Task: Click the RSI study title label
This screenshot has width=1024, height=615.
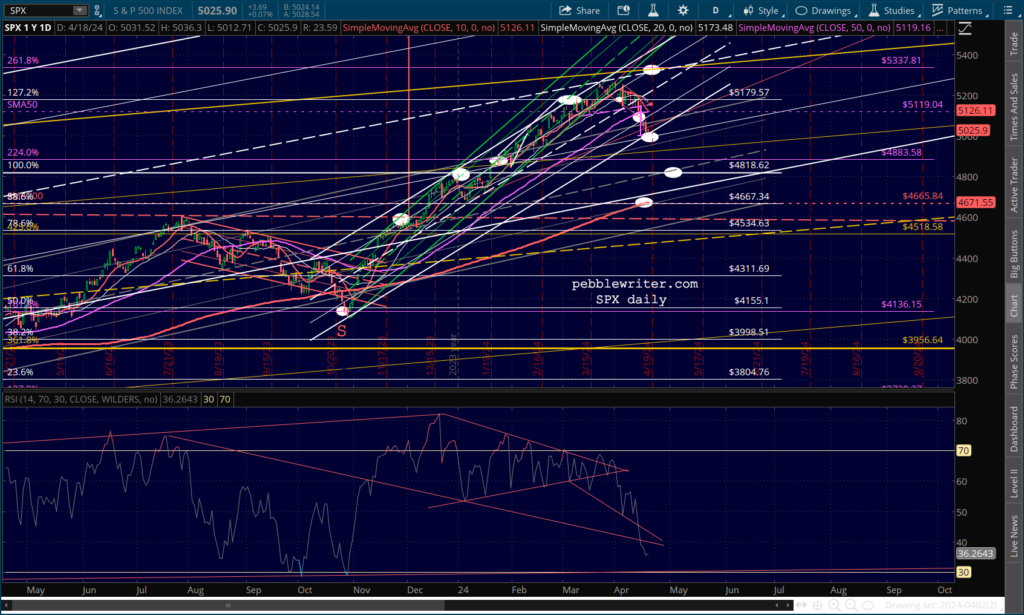Action: coord(81,399)
